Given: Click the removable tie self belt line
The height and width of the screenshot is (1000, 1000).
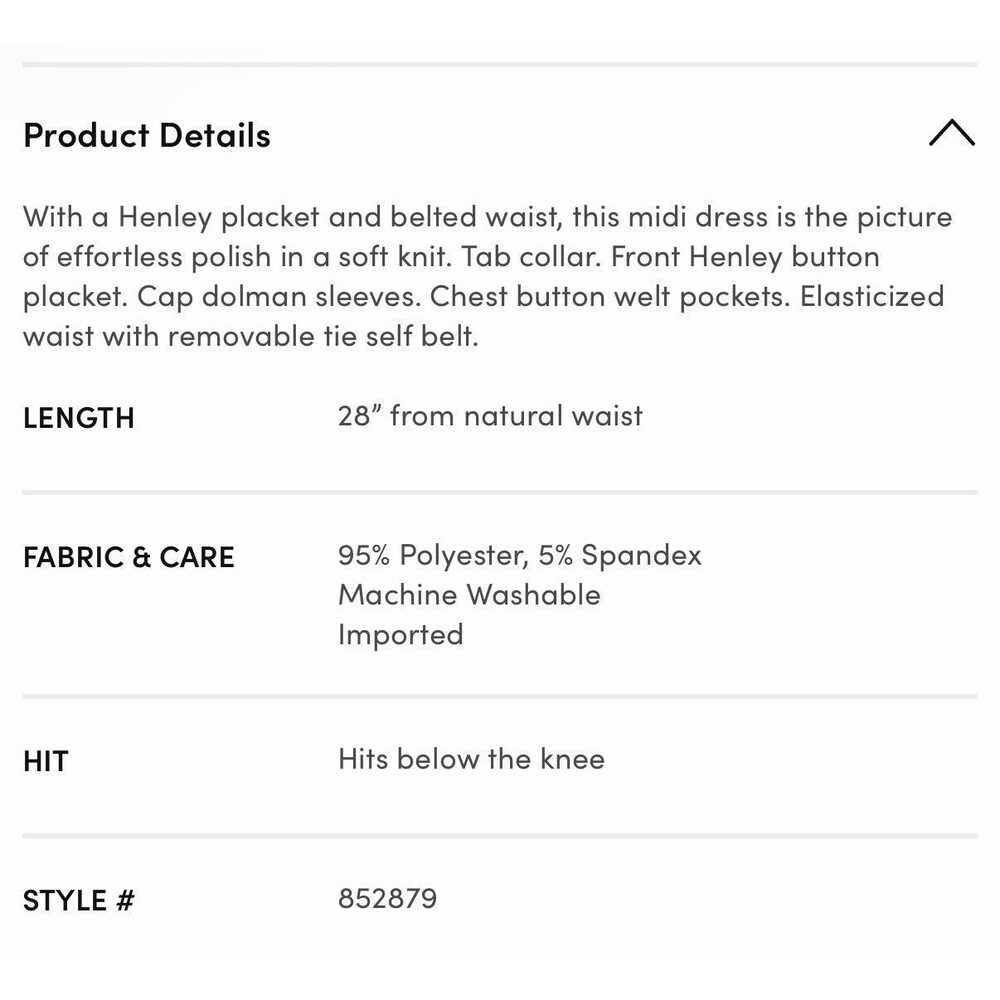Looking at the screenshot, I should point(251,336).
